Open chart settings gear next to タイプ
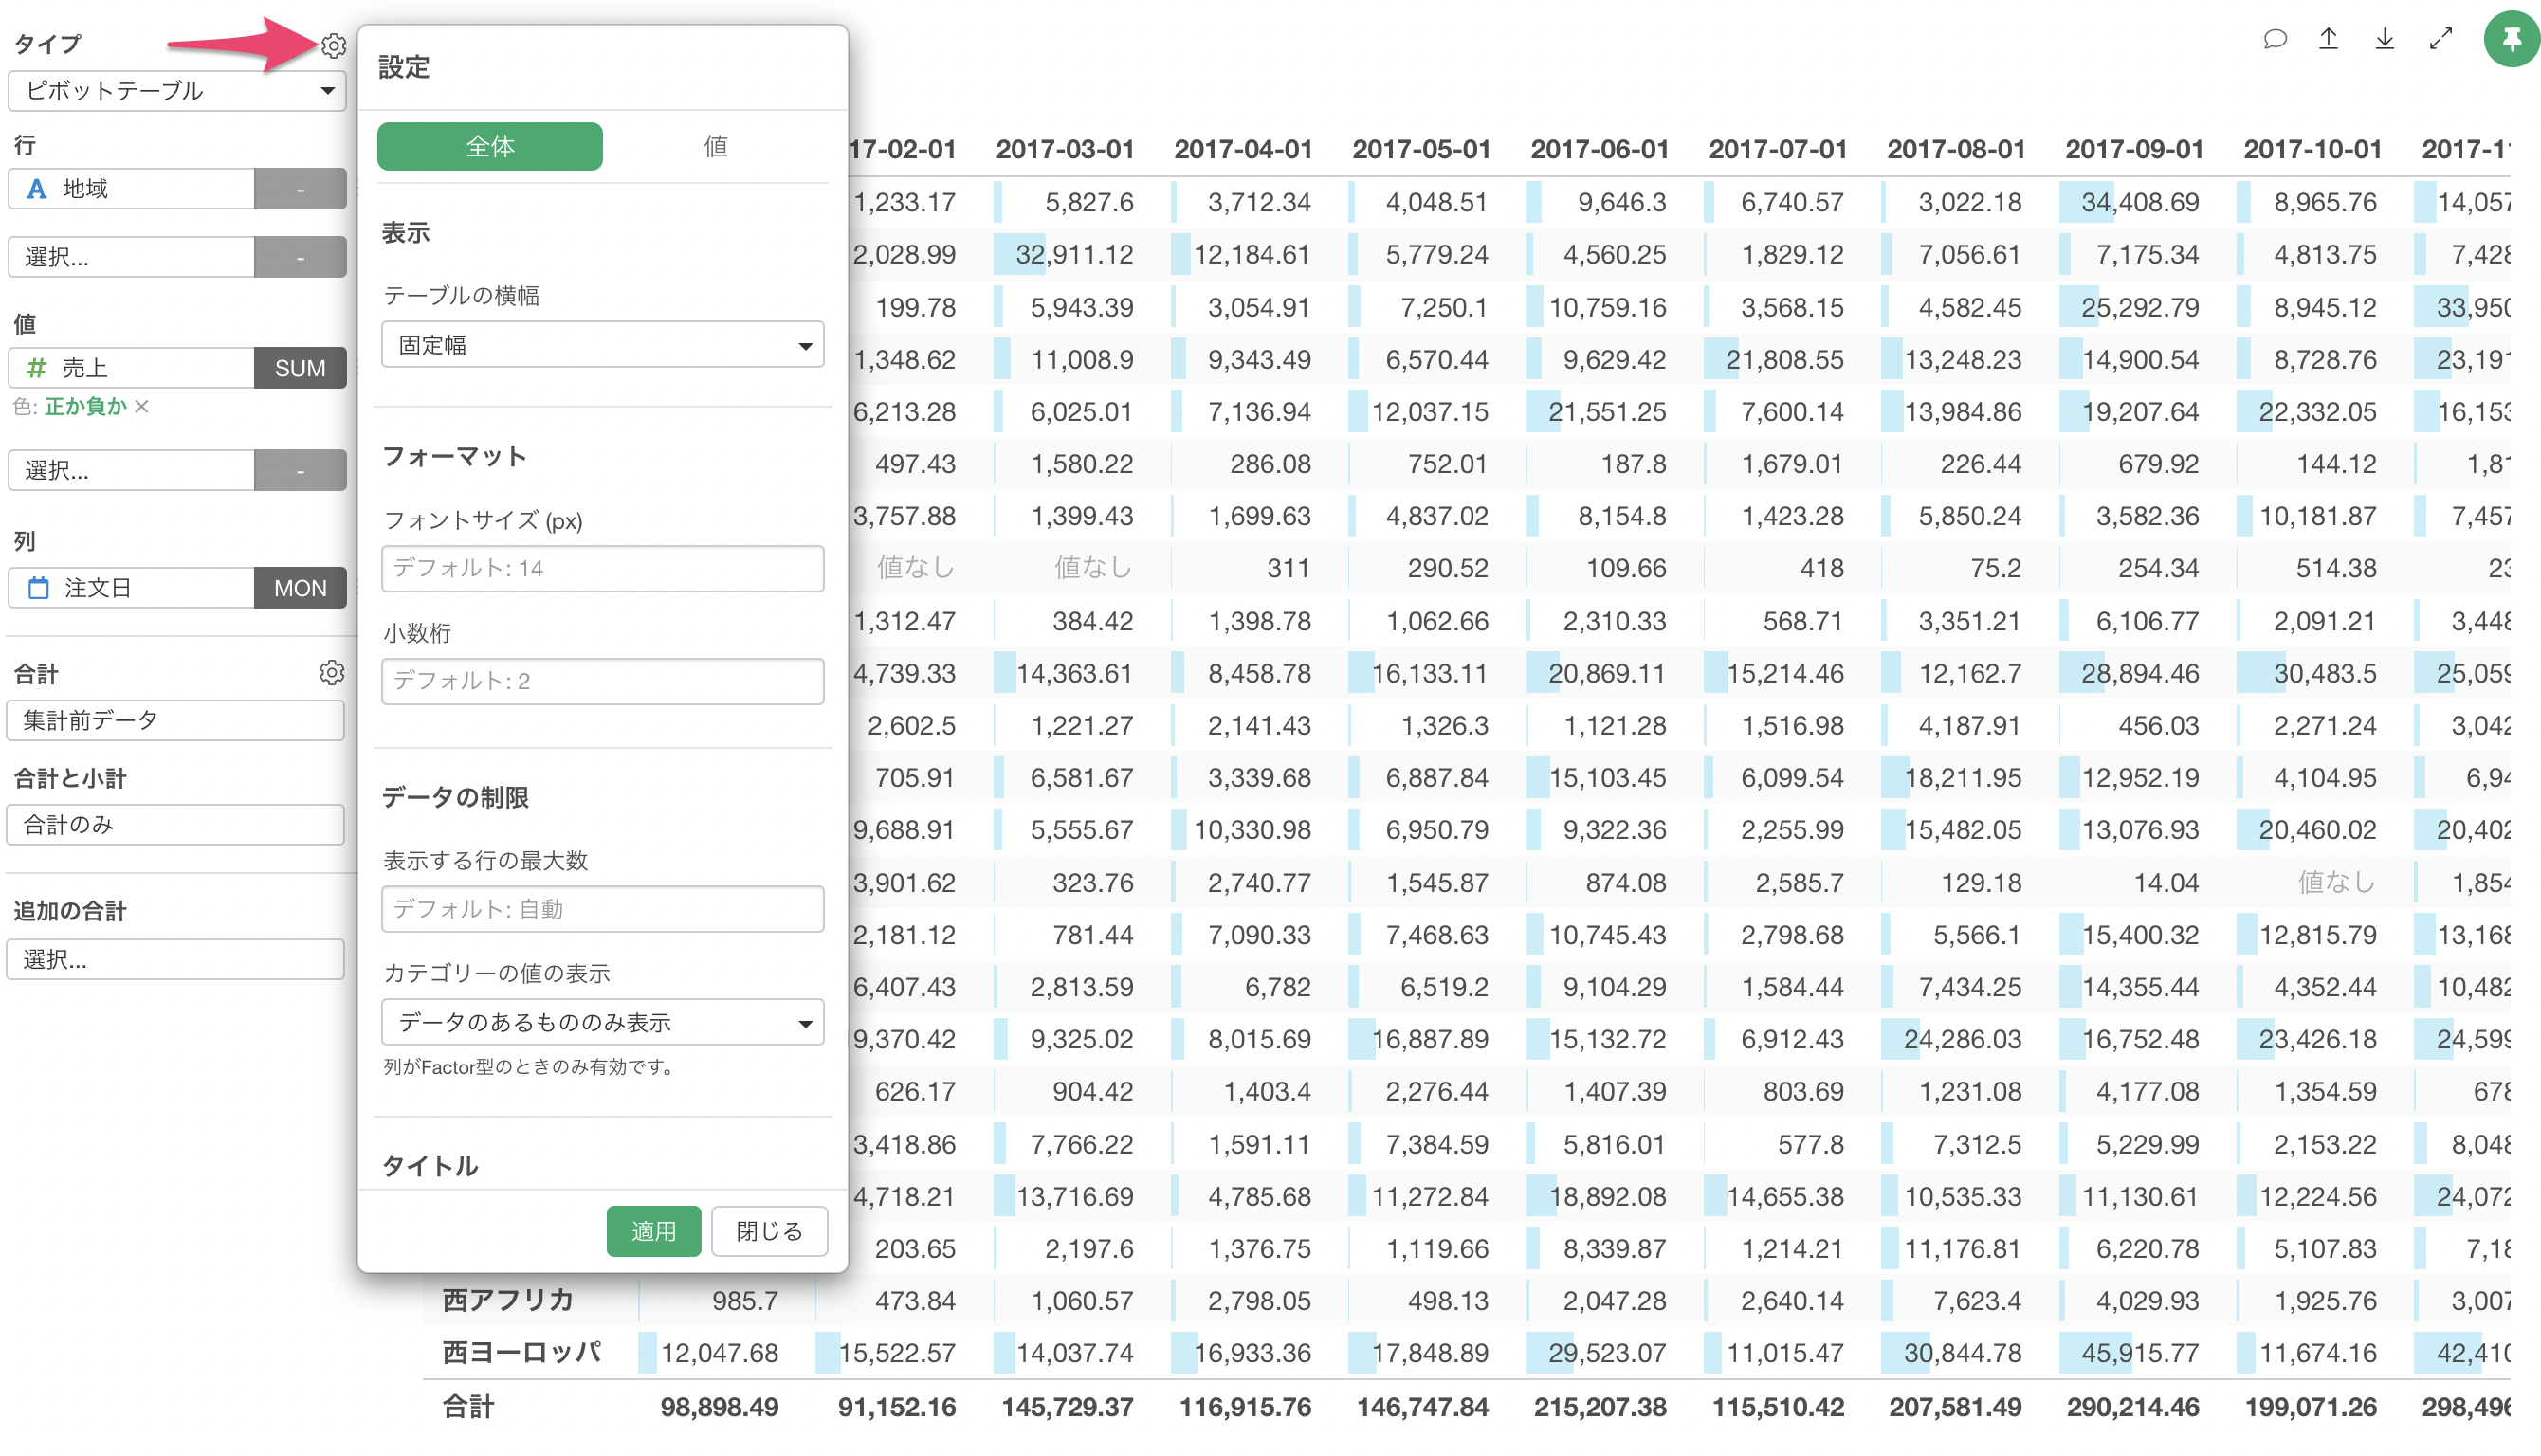 [x=333, y=46]
